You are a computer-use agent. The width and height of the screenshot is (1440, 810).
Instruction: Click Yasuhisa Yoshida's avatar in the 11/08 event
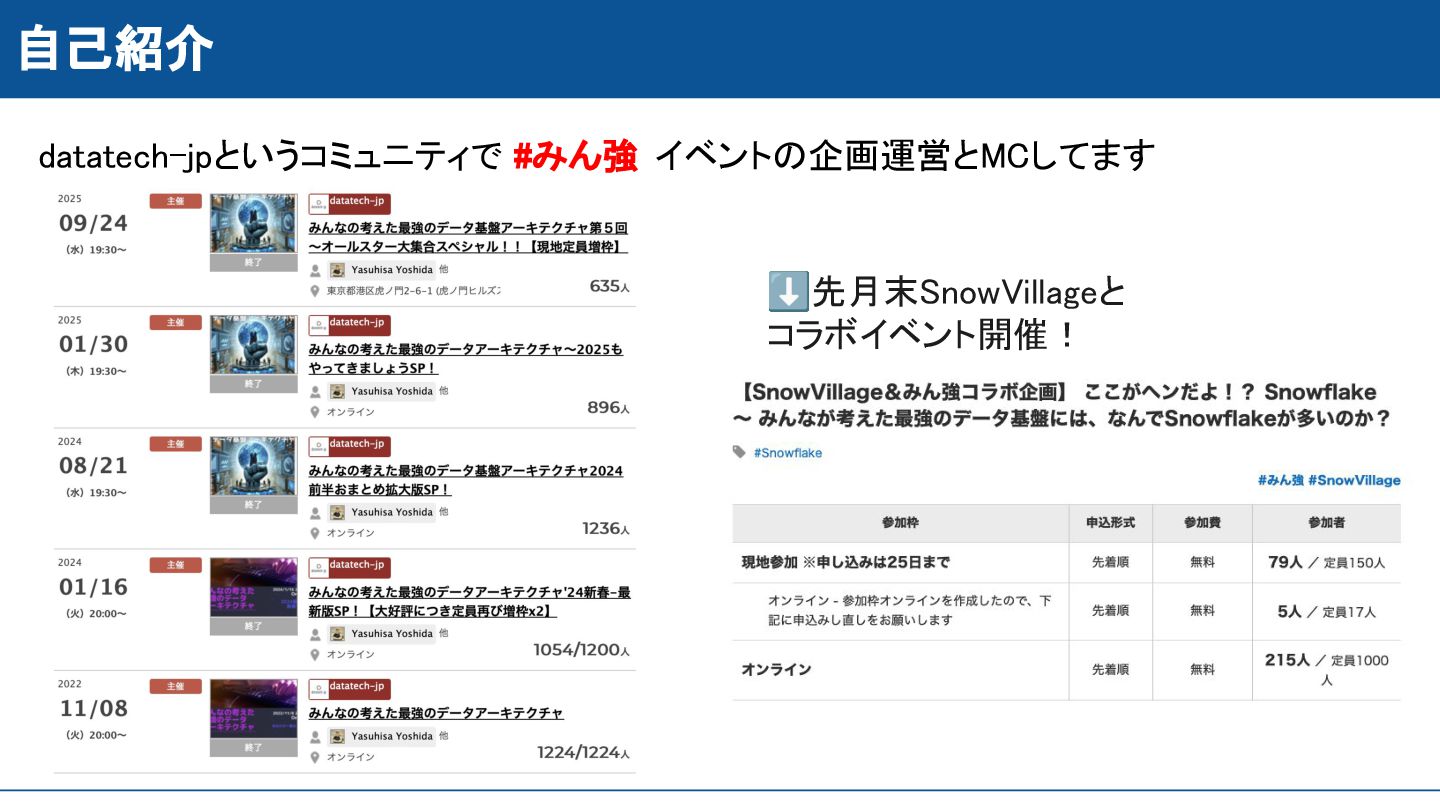tap(338, 736)
